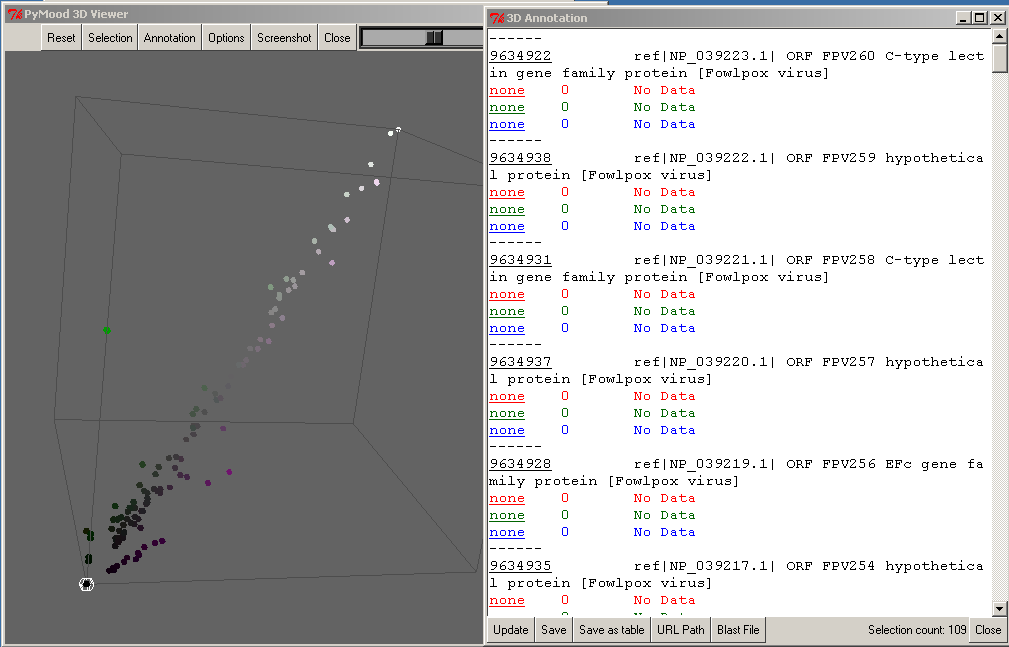Screen dimensions: 1009x647
Task: Click blue 'none' link under 9634937
Action: [507, 430]
